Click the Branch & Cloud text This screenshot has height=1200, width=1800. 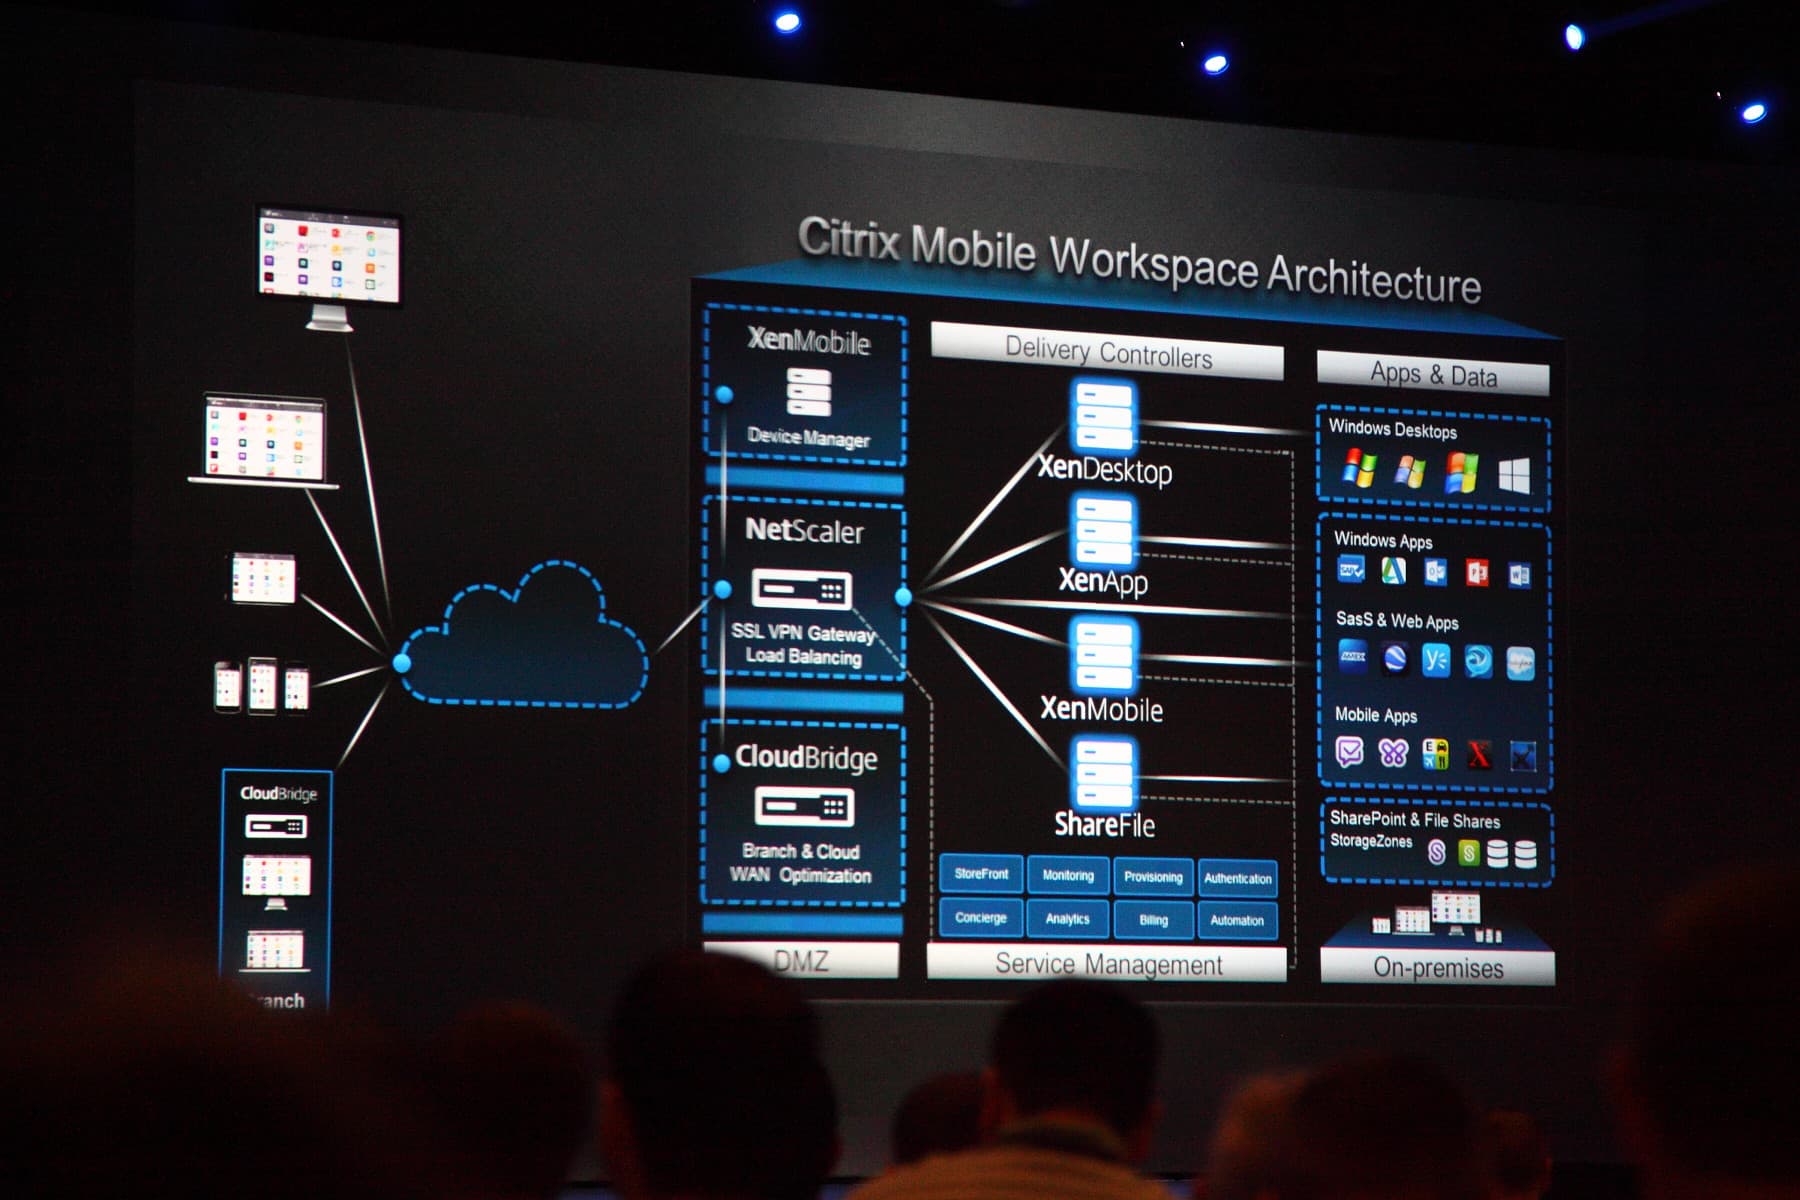(x=801, y=851)
